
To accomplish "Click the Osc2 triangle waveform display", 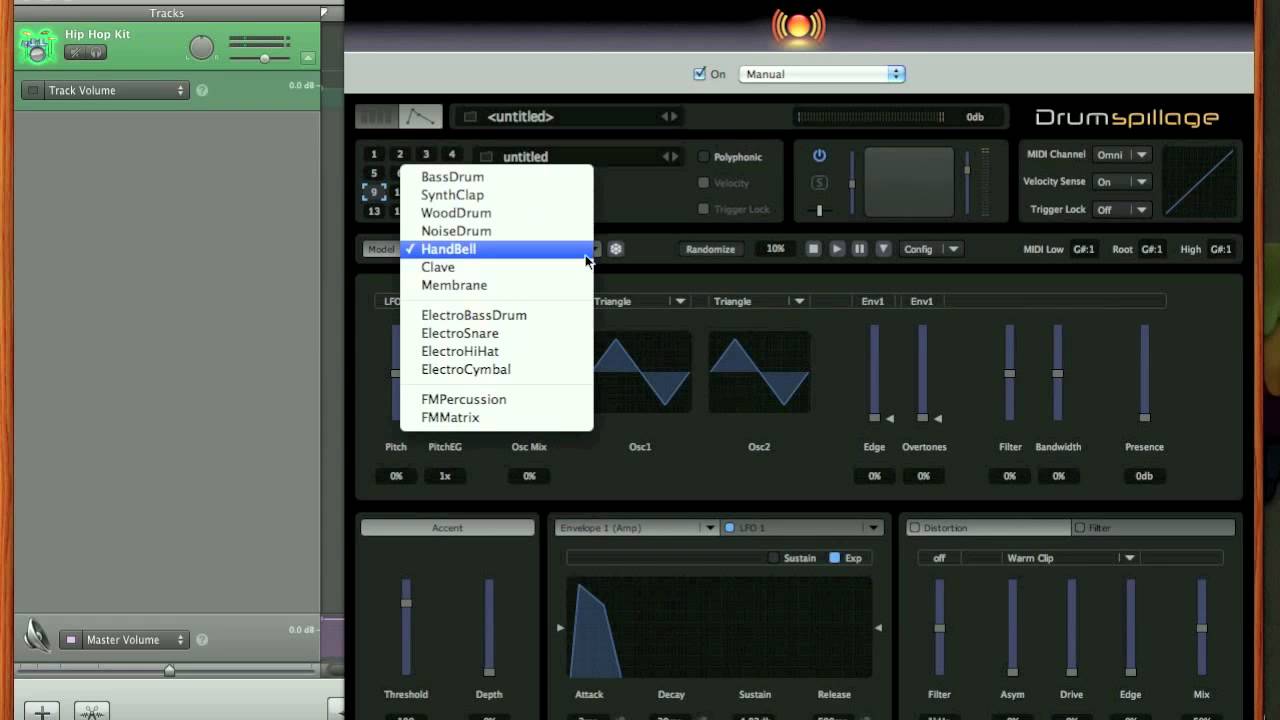I will 759,372.
